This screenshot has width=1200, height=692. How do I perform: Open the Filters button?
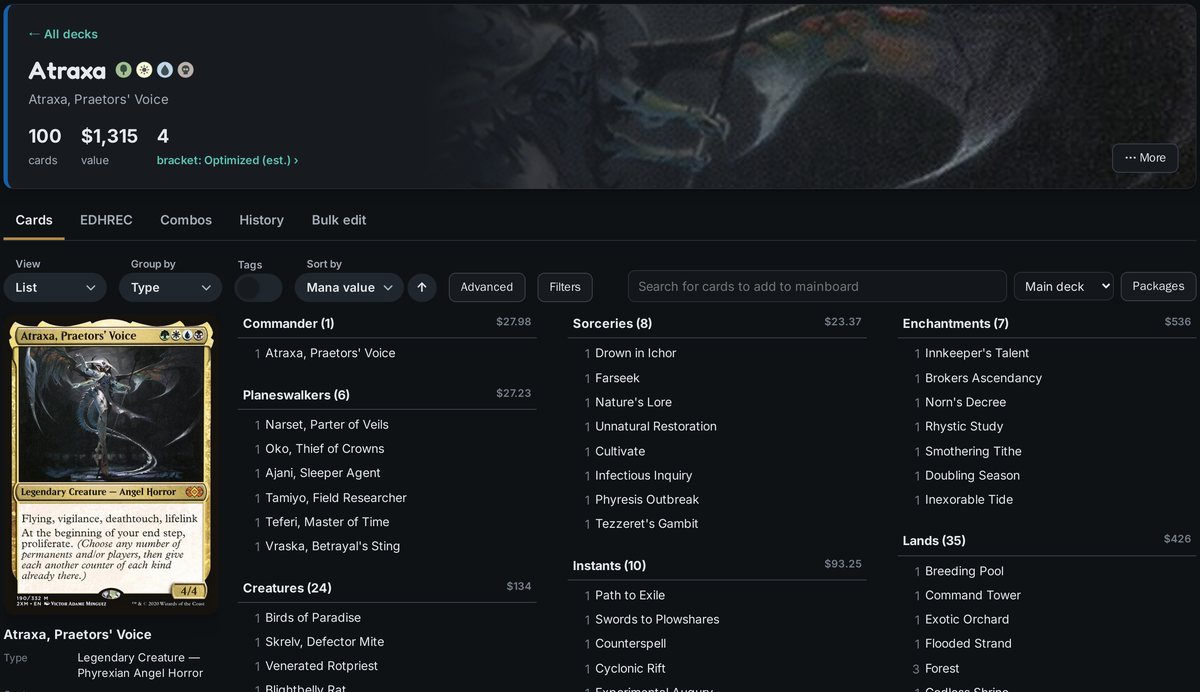565,287
